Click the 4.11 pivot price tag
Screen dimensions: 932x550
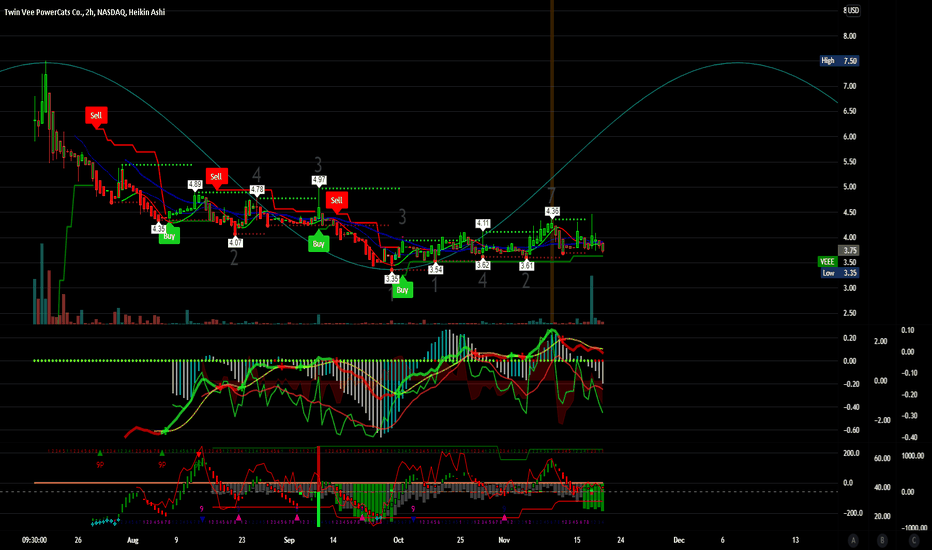point(483,224)
